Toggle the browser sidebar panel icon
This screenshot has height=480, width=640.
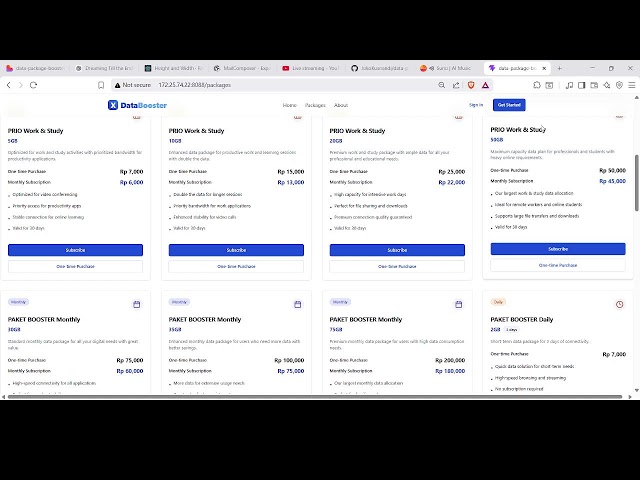coord(582,85)
